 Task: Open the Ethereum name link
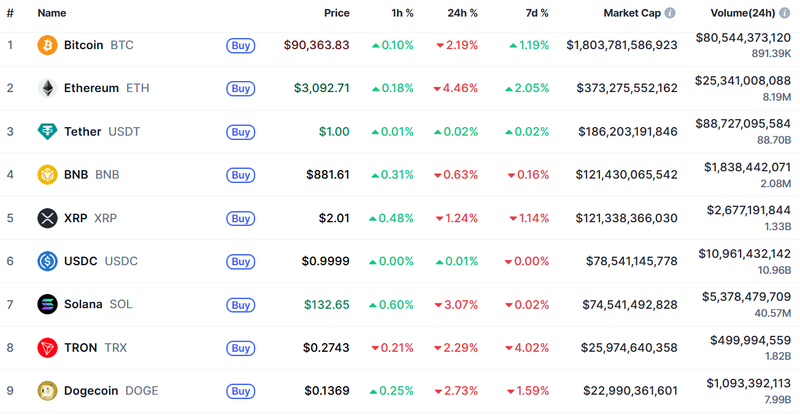(91, 88)
